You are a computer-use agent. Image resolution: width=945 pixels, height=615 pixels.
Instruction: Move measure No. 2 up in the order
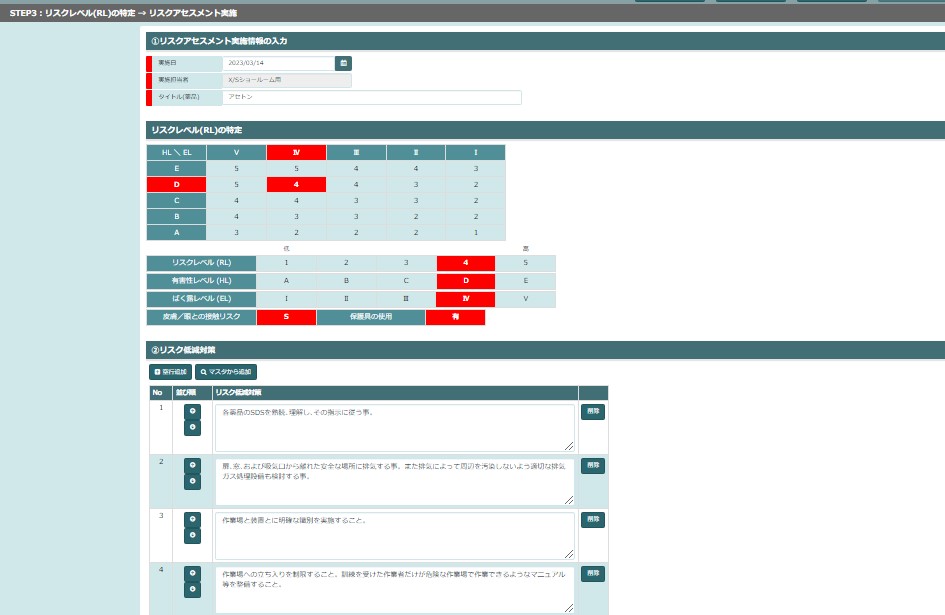pos(192,466)
